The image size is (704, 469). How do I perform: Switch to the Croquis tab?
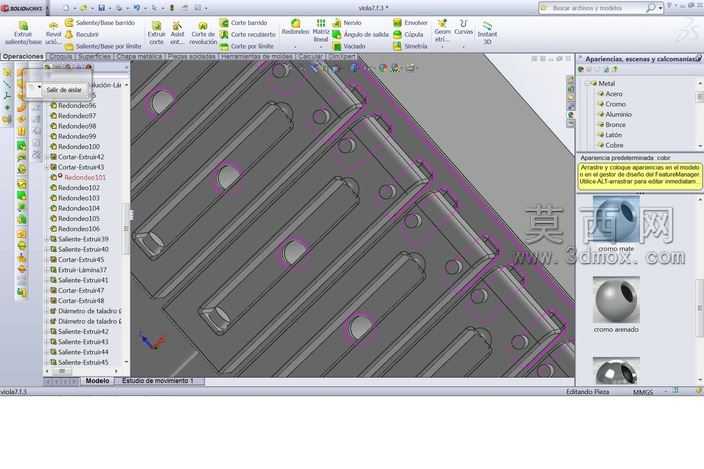point(61,57)
